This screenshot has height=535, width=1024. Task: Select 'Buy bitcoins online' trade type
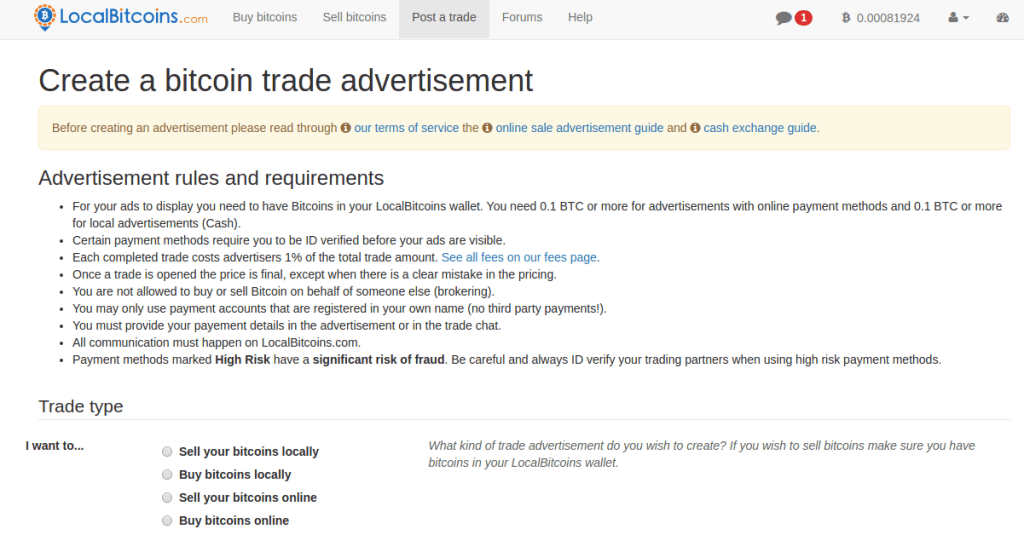167,521
